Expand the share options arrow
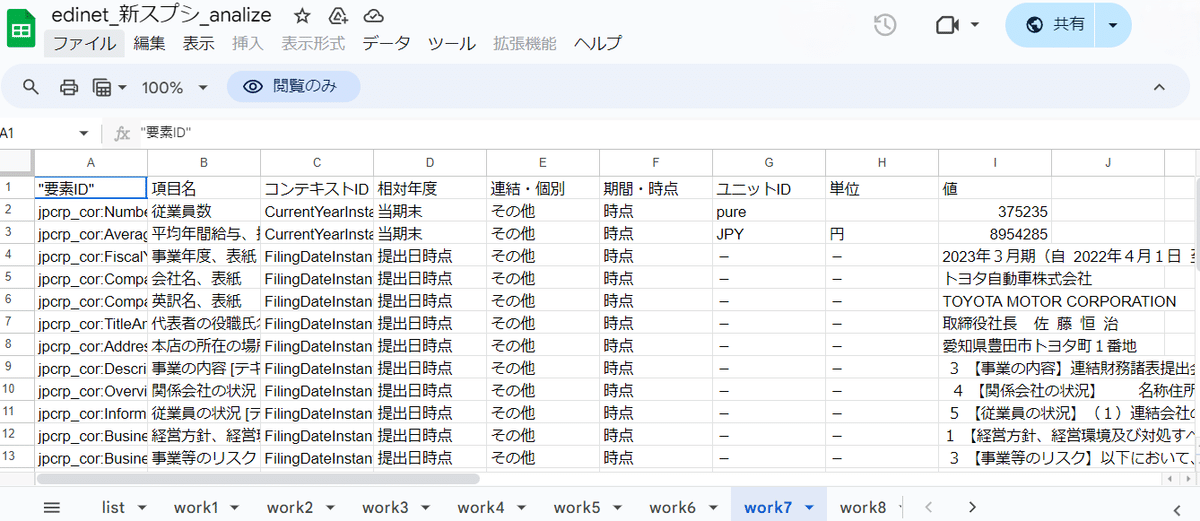1200x521 pixels. click(1113, 25)
